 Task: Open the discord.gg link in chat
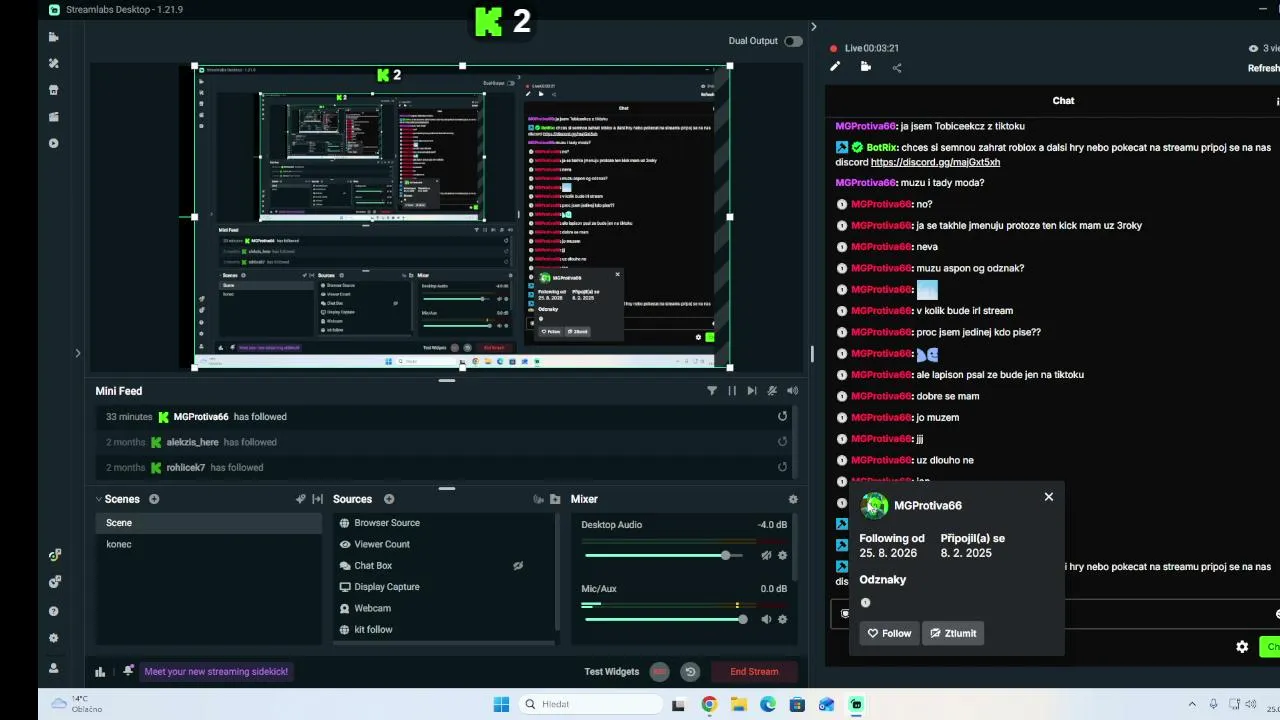click(x=936, y=162)
